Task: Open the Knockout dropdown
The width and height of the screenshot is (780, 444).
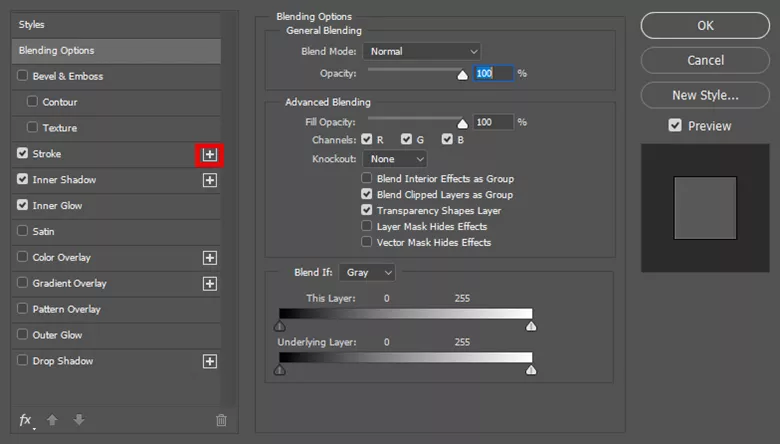Action: click(395, 159)
